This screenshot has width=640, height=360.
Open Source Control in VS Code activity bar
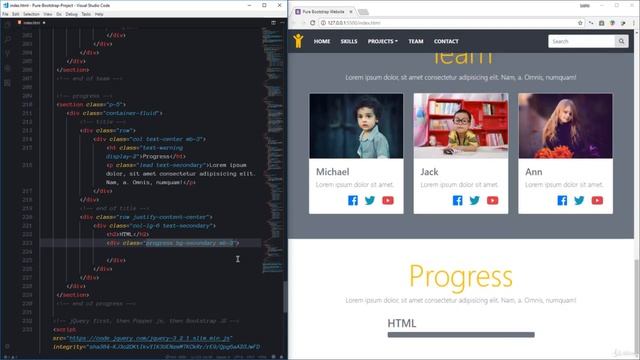[7, 53]
